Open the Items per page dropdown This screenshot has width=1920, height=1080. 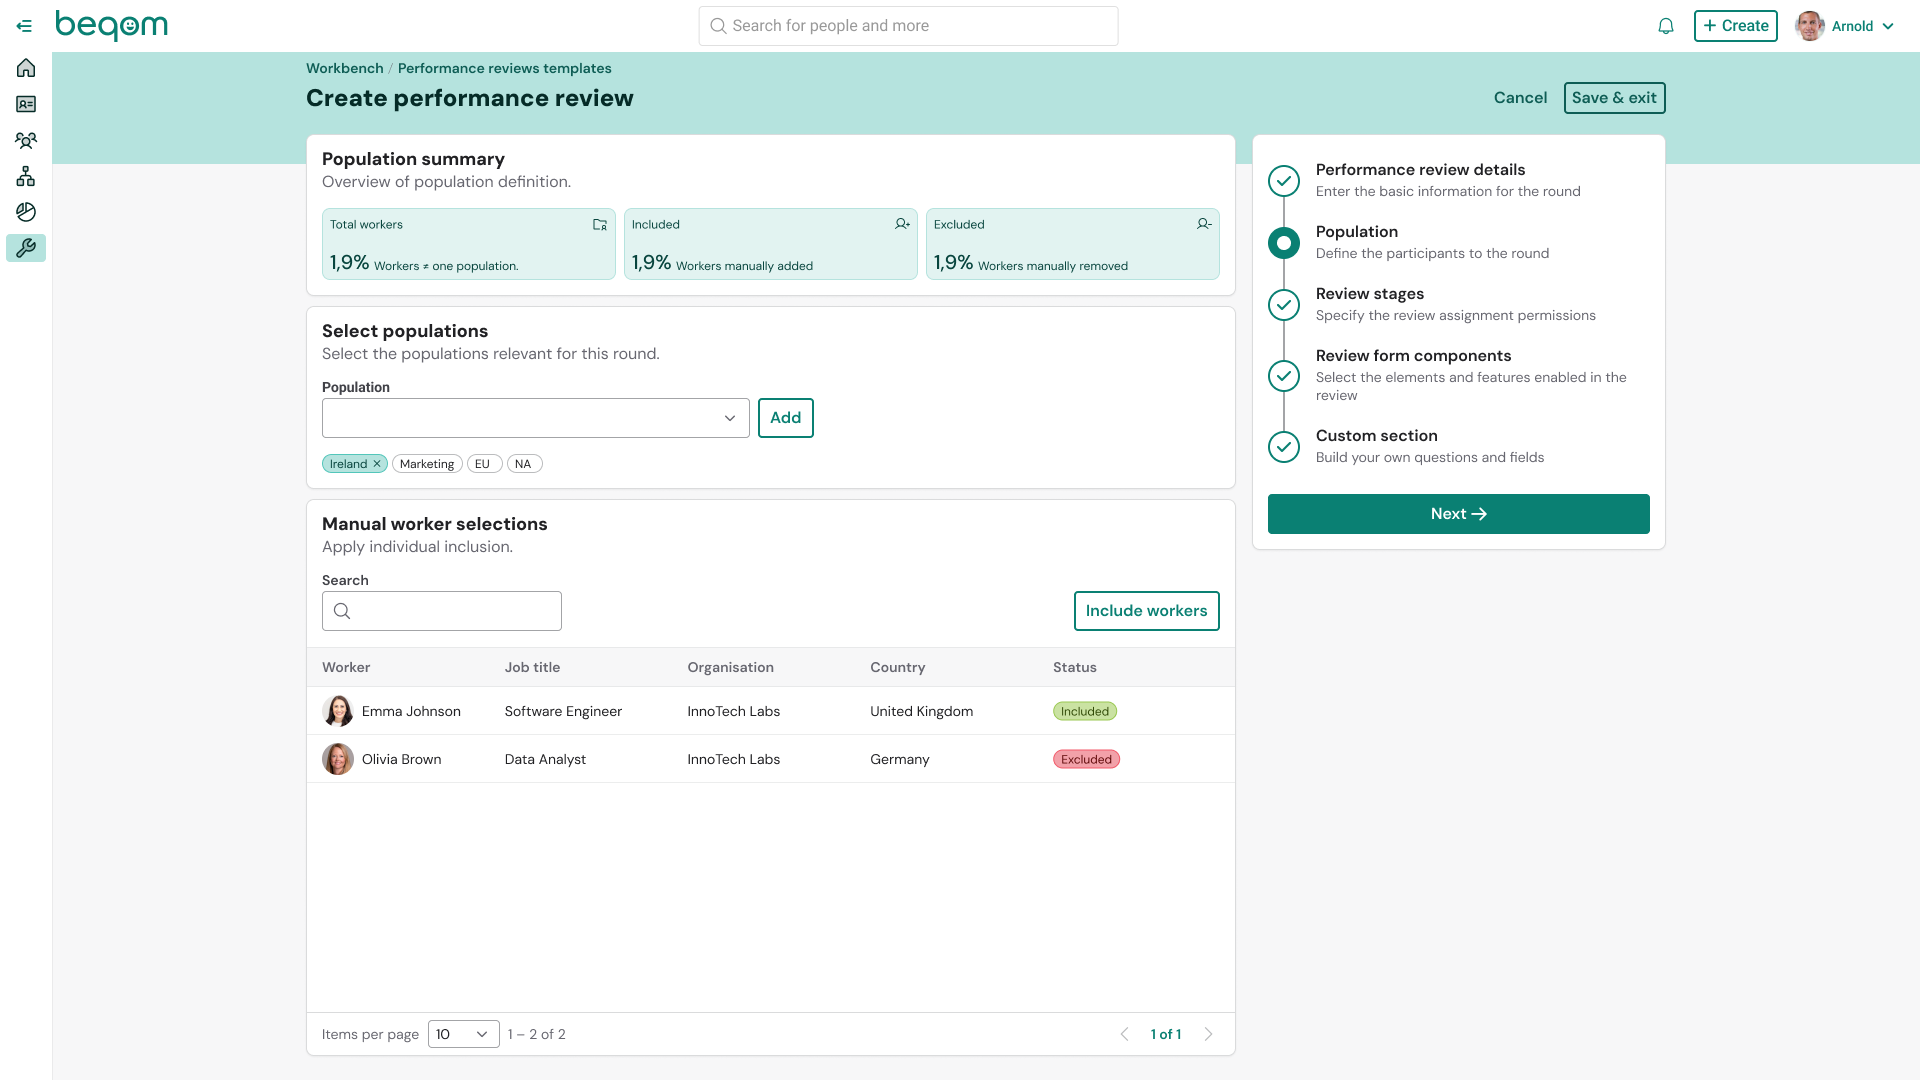click(463, 1034)
